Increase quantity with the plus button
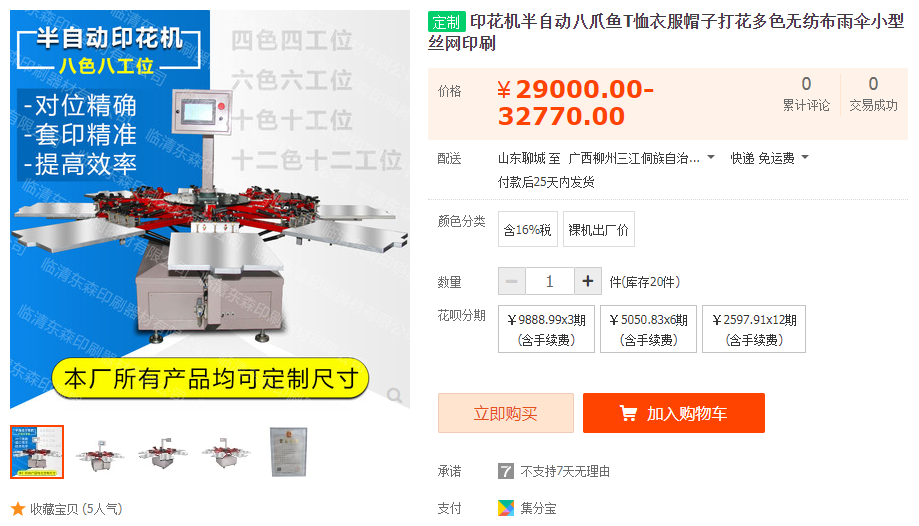Screen dimensions: 919x526 588,281
